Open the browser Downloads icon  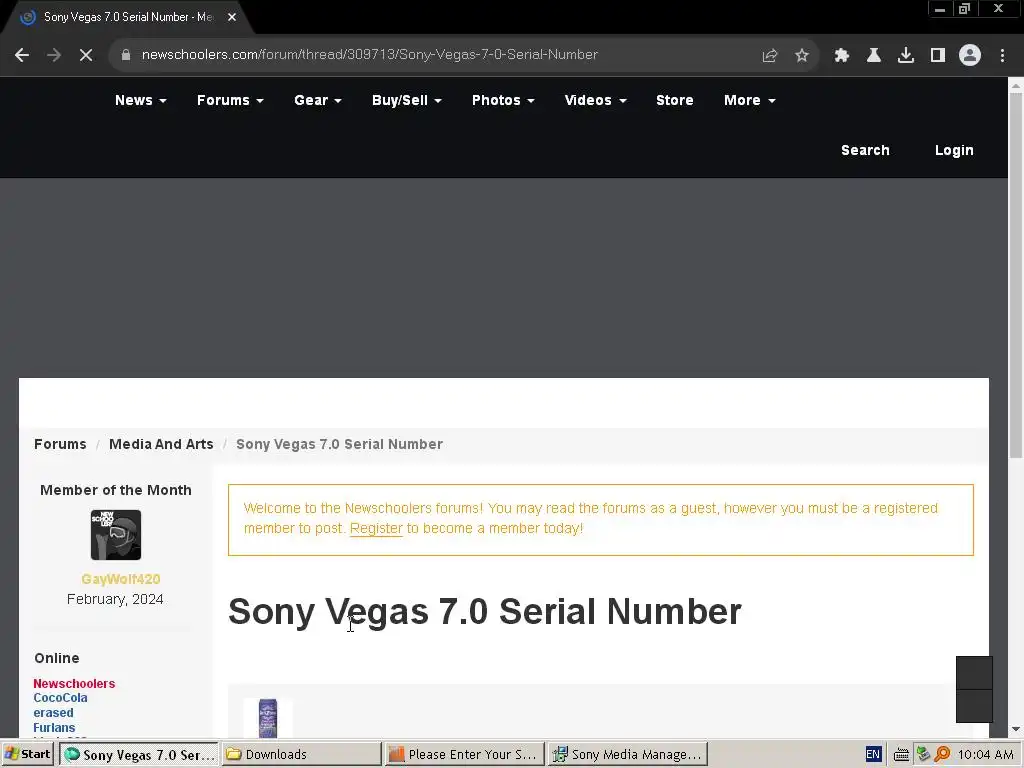coord(906,56)
